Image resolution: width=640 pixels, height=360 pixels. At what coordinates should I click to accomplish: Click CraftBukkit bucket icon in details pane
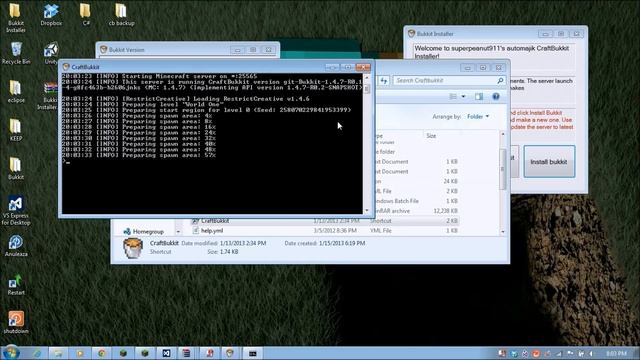click(x=133, y=248)
